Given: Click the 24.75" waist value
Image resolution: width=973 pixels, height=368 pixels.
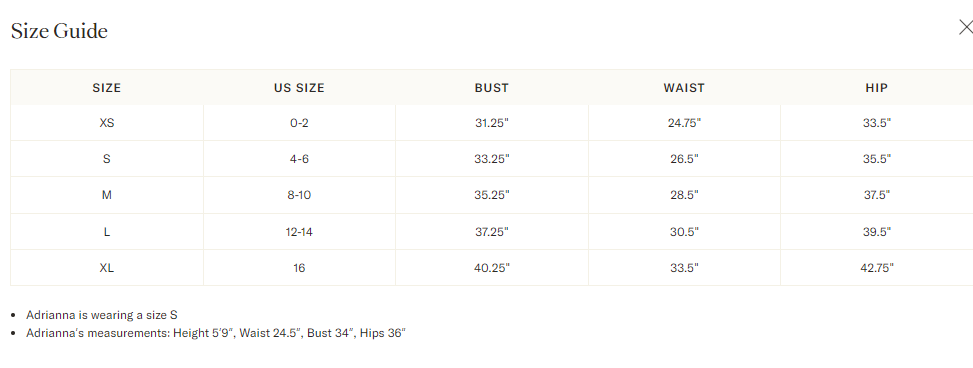Looking at the screenshot, I should coord(684,123).
